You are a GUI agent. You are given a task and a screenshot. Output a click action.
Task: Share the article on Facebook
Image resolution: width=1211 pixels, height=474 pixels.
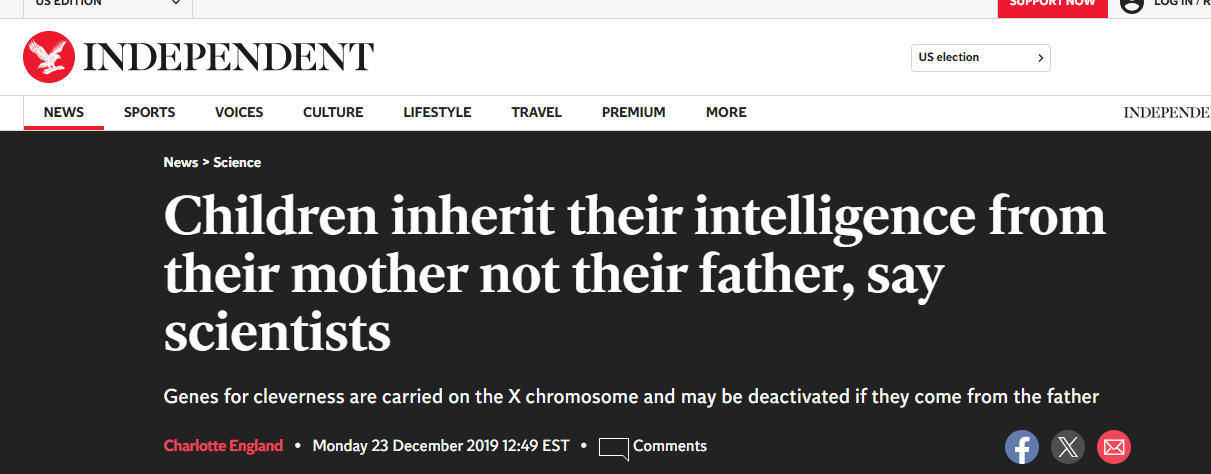tap(1022, 447)
